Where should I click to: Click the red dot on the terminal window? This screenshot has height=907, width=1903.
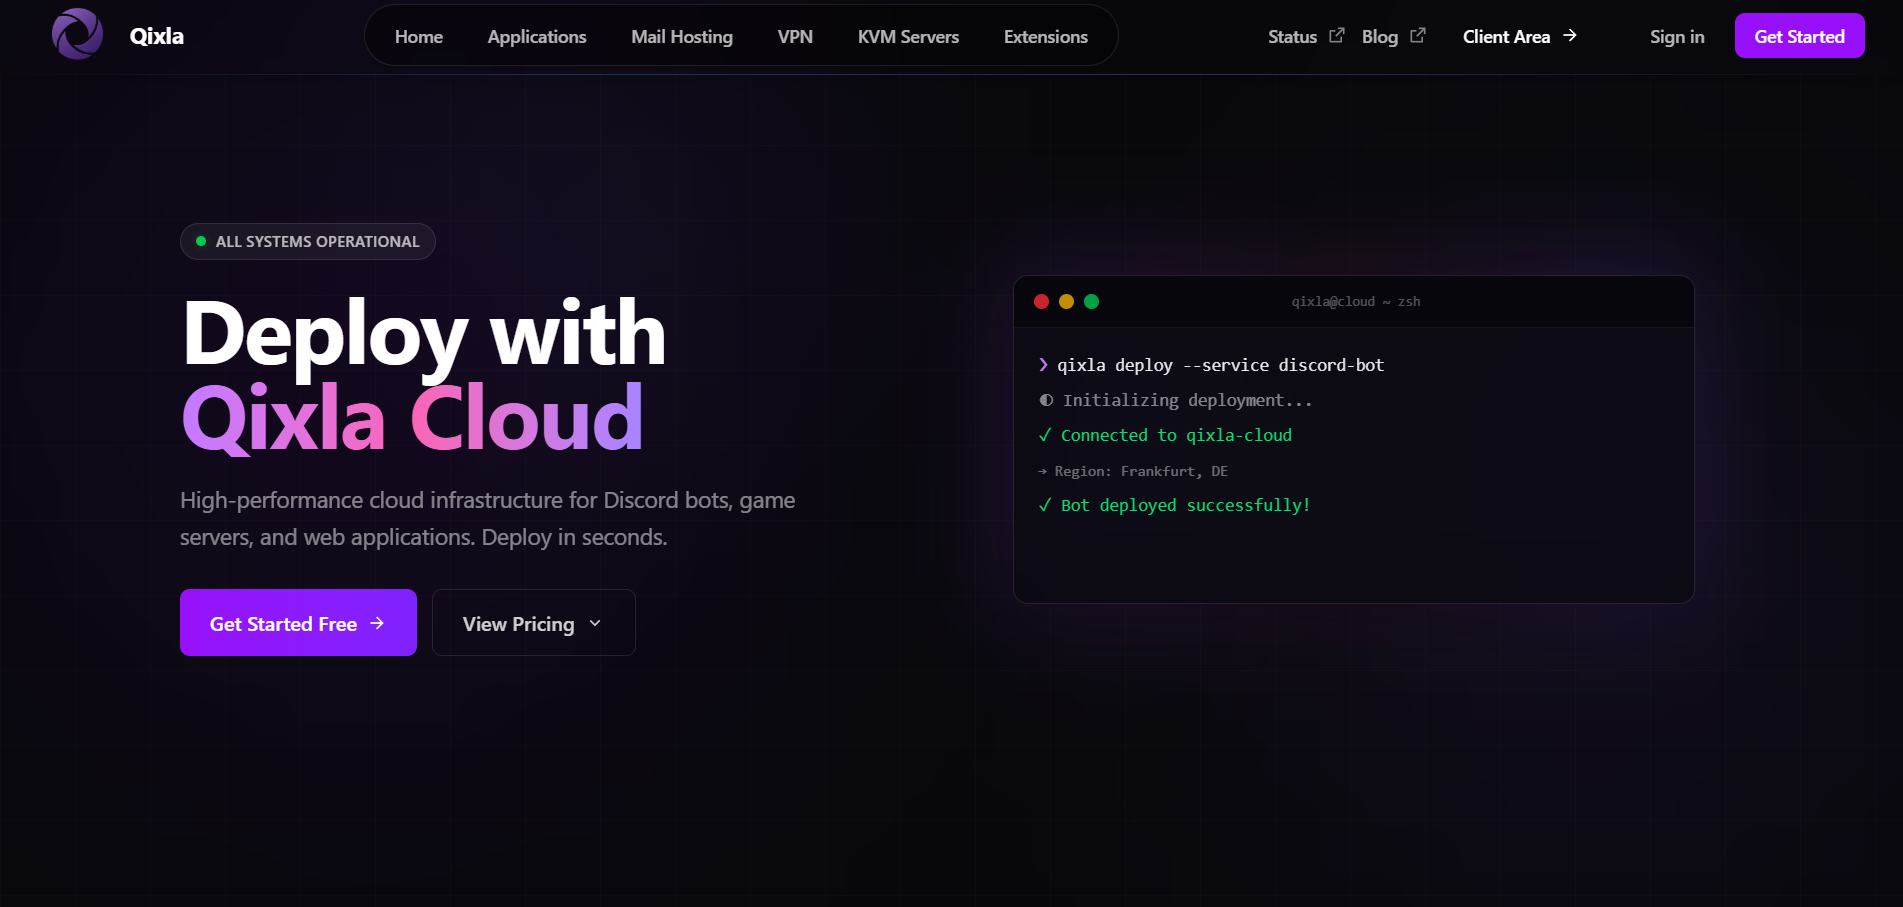click(1043, 301)
